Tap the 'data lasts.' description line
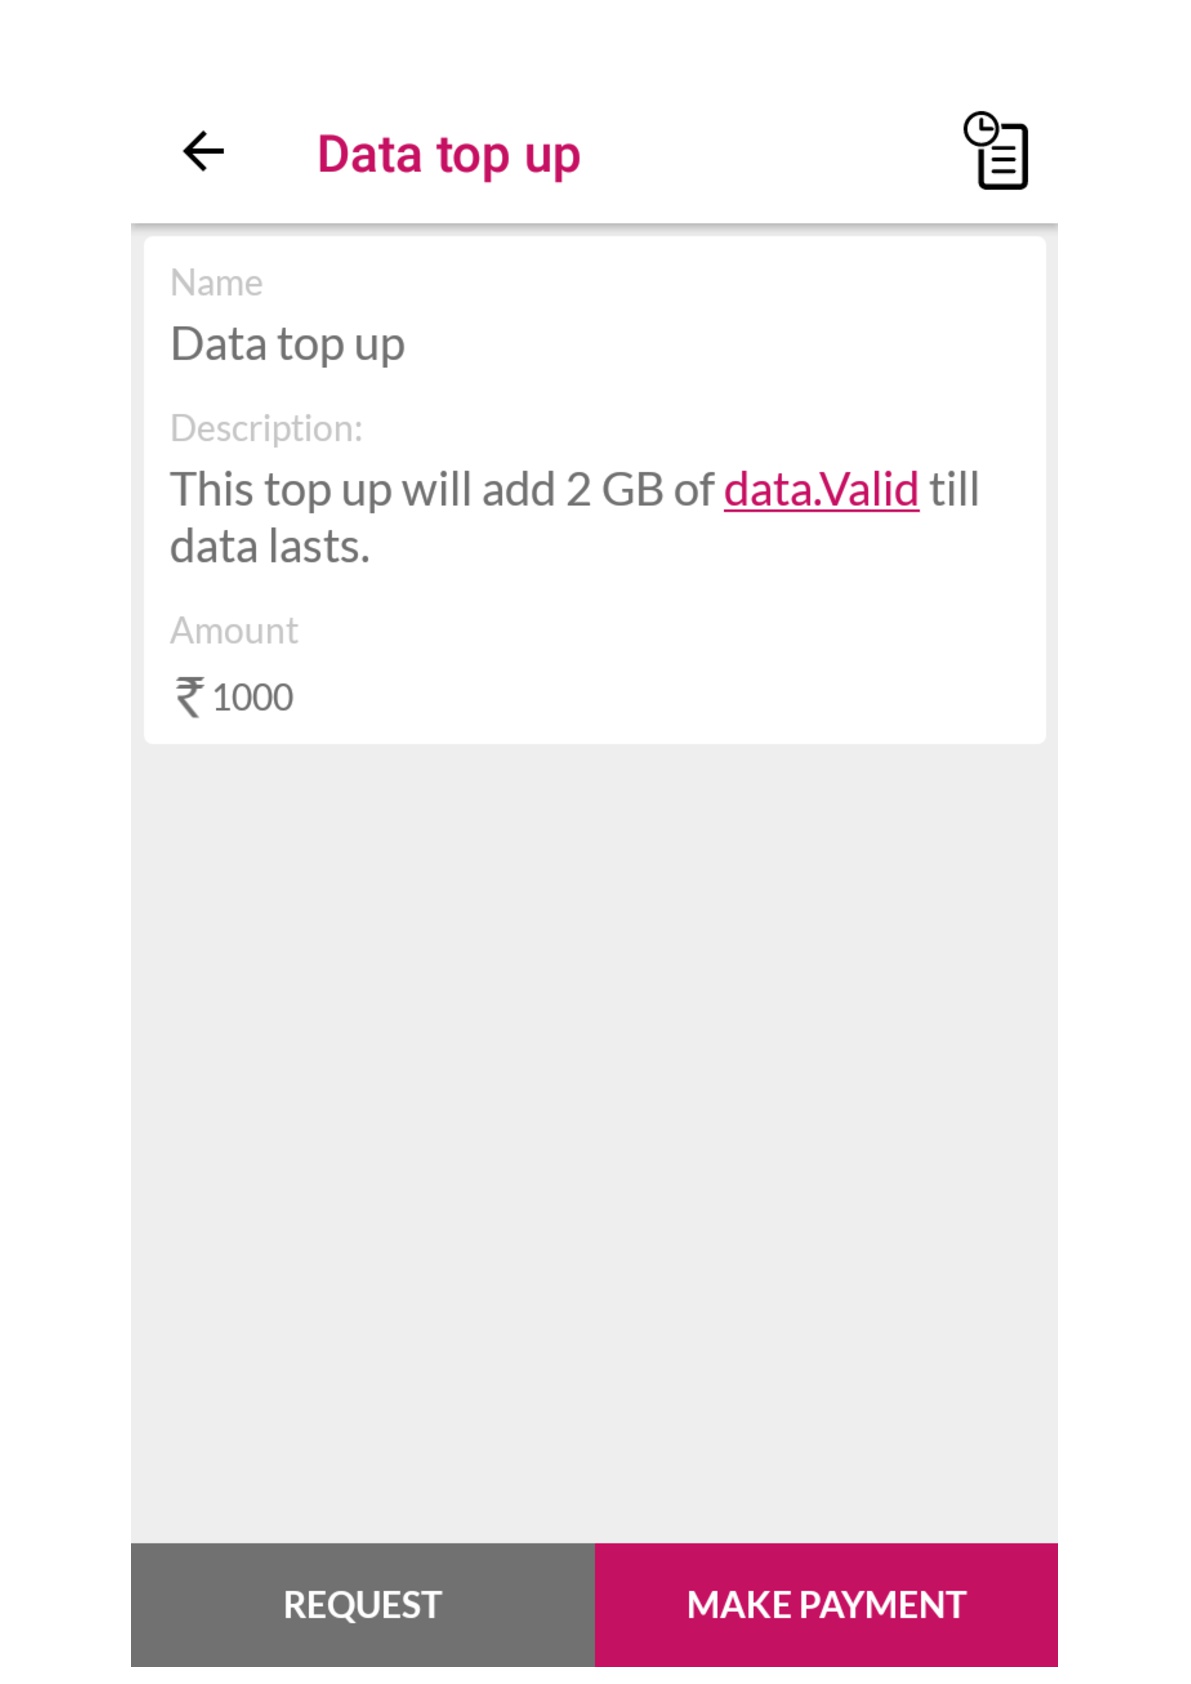The height and width of the screenshot is (1684, 1191). tap(270, 547)
